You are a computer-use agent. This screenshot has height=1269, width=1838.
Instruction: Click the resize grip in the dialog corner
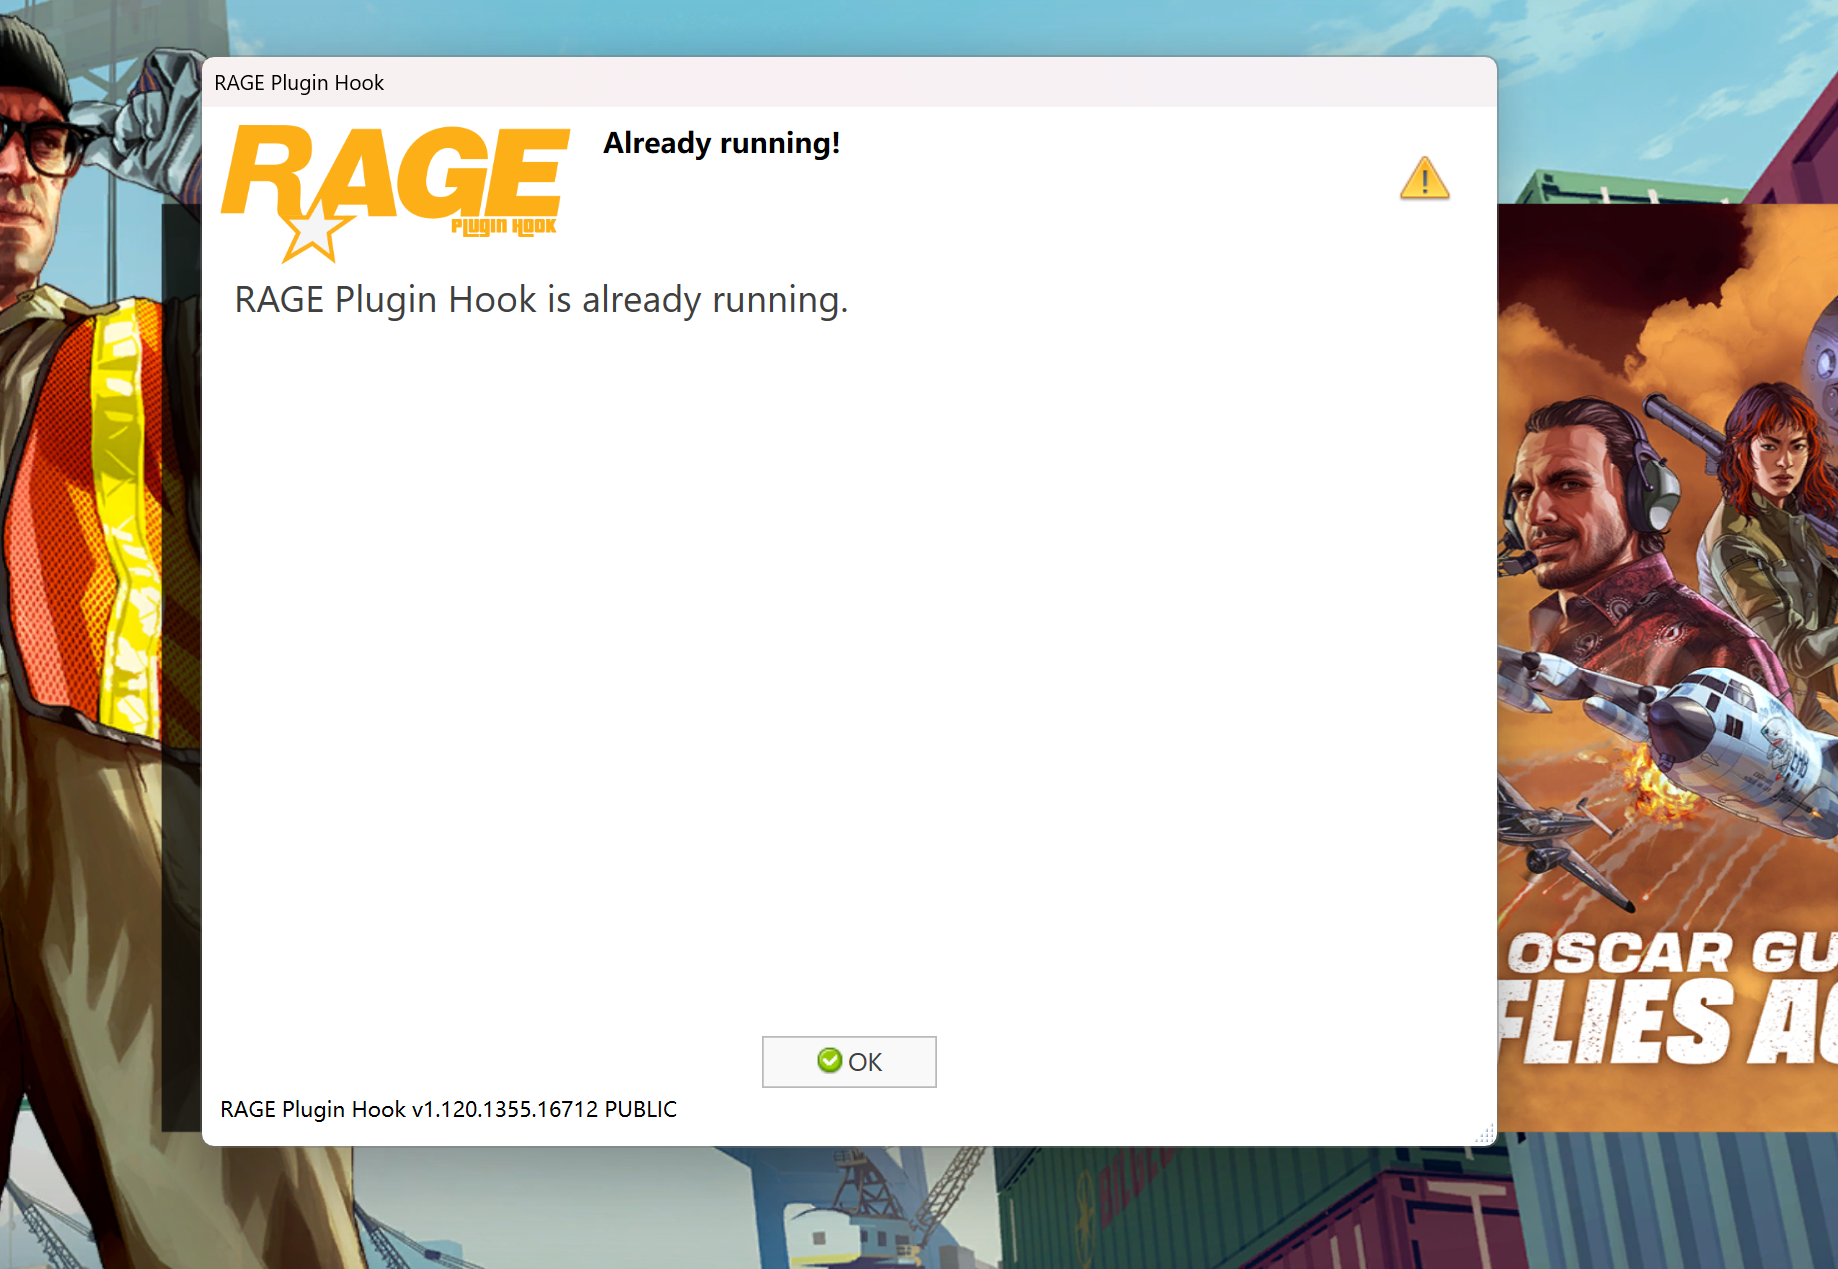tap(1485, 1134)
